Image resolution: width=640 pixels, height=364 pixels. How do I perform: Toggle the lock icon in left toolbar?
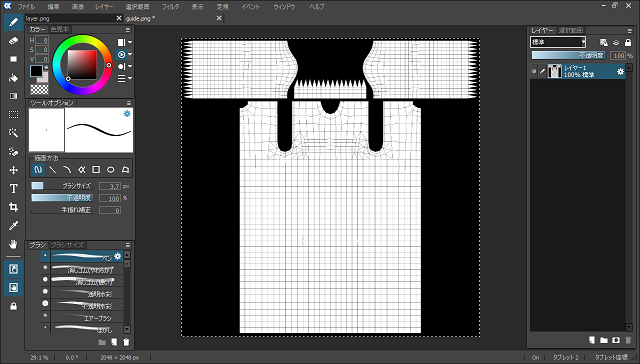click(x=13, y=306)
